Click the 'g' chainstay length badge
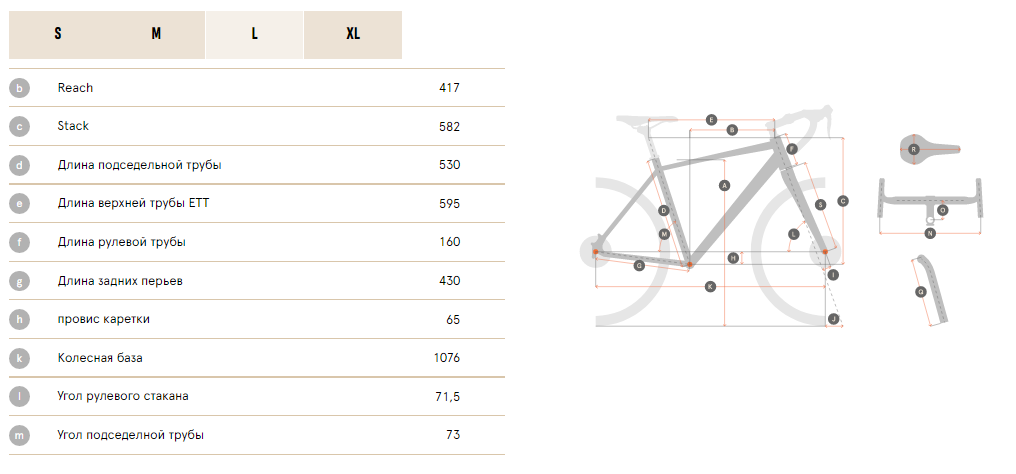The height and width of the screenshot is (474, 1016). 19,281
